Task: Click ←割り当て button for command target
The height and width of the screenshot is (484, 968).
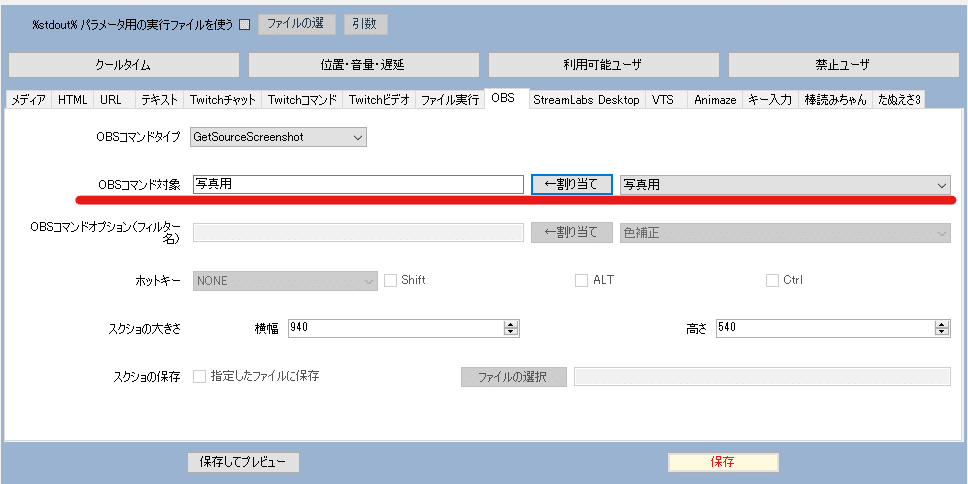Action: 572,184
